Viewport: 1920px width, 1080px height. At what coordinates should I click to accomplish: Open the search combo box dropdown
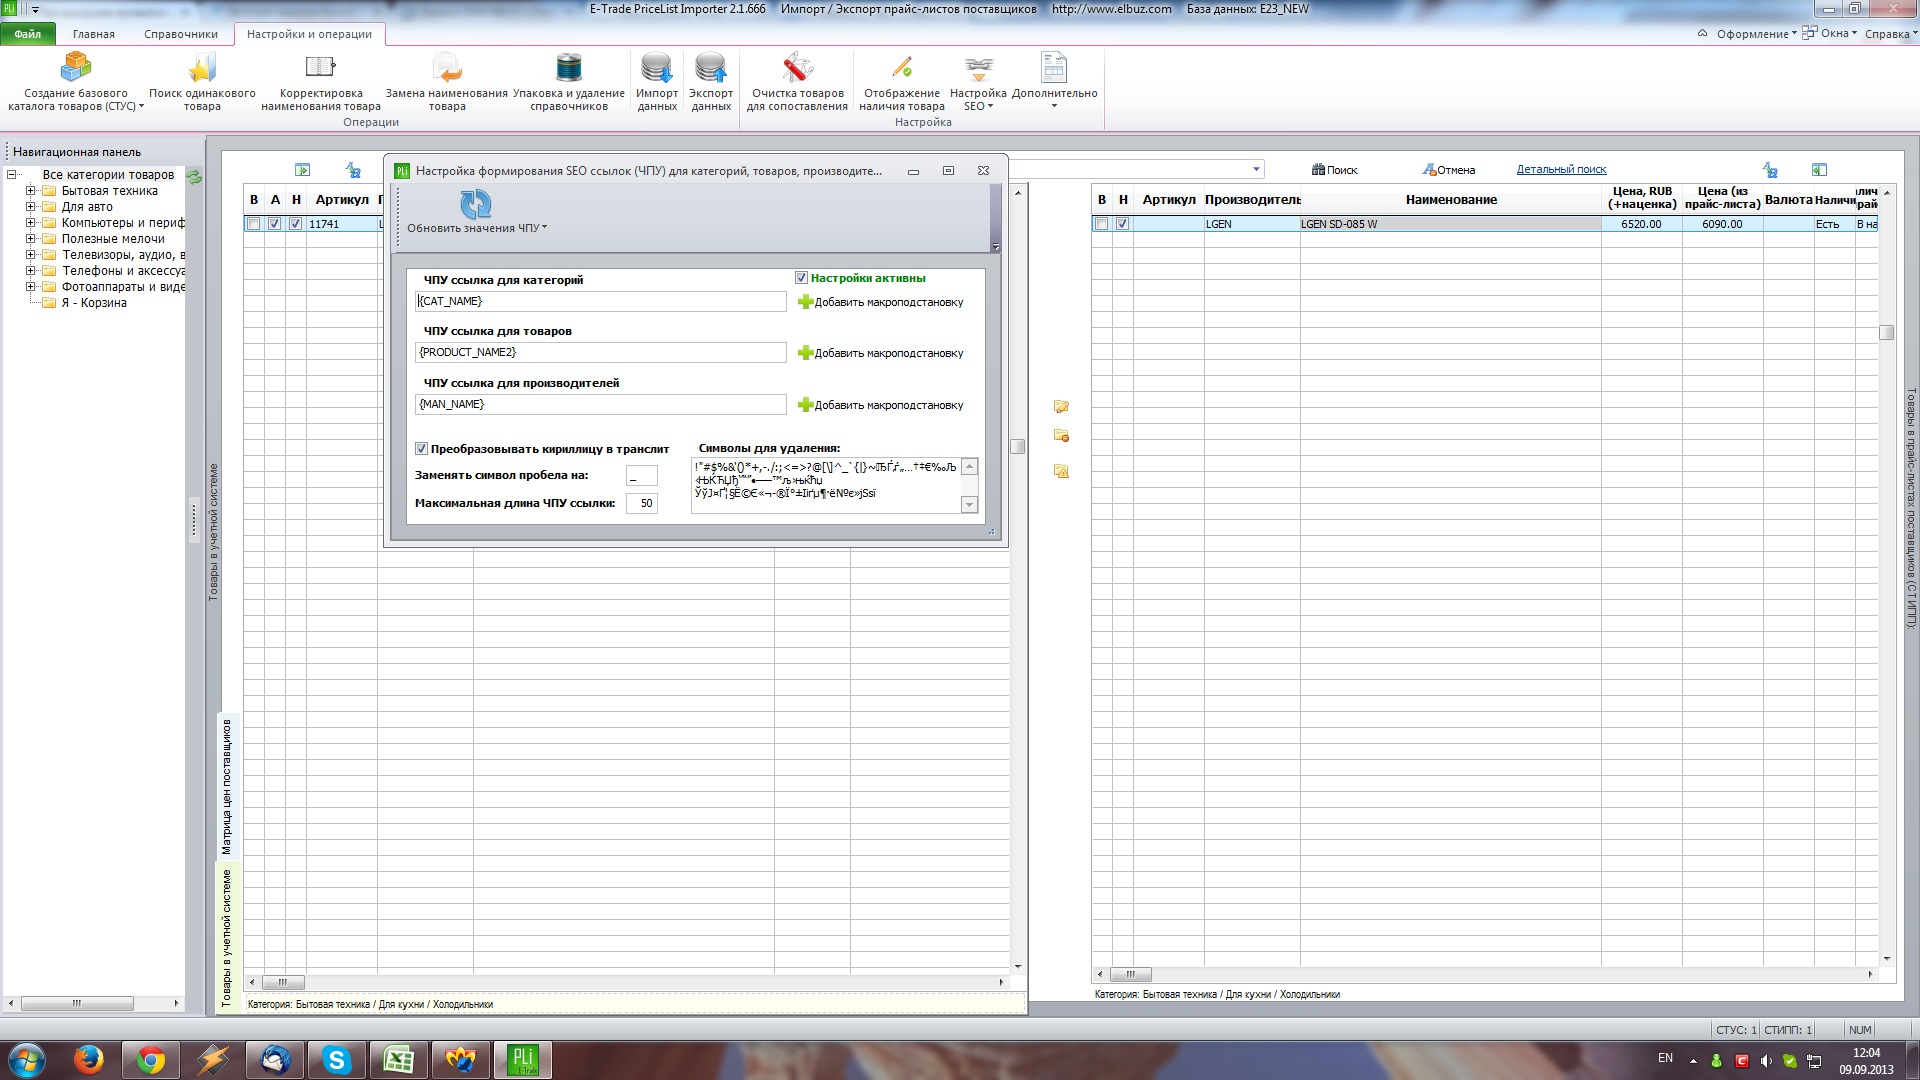(x=1256, y=170)
